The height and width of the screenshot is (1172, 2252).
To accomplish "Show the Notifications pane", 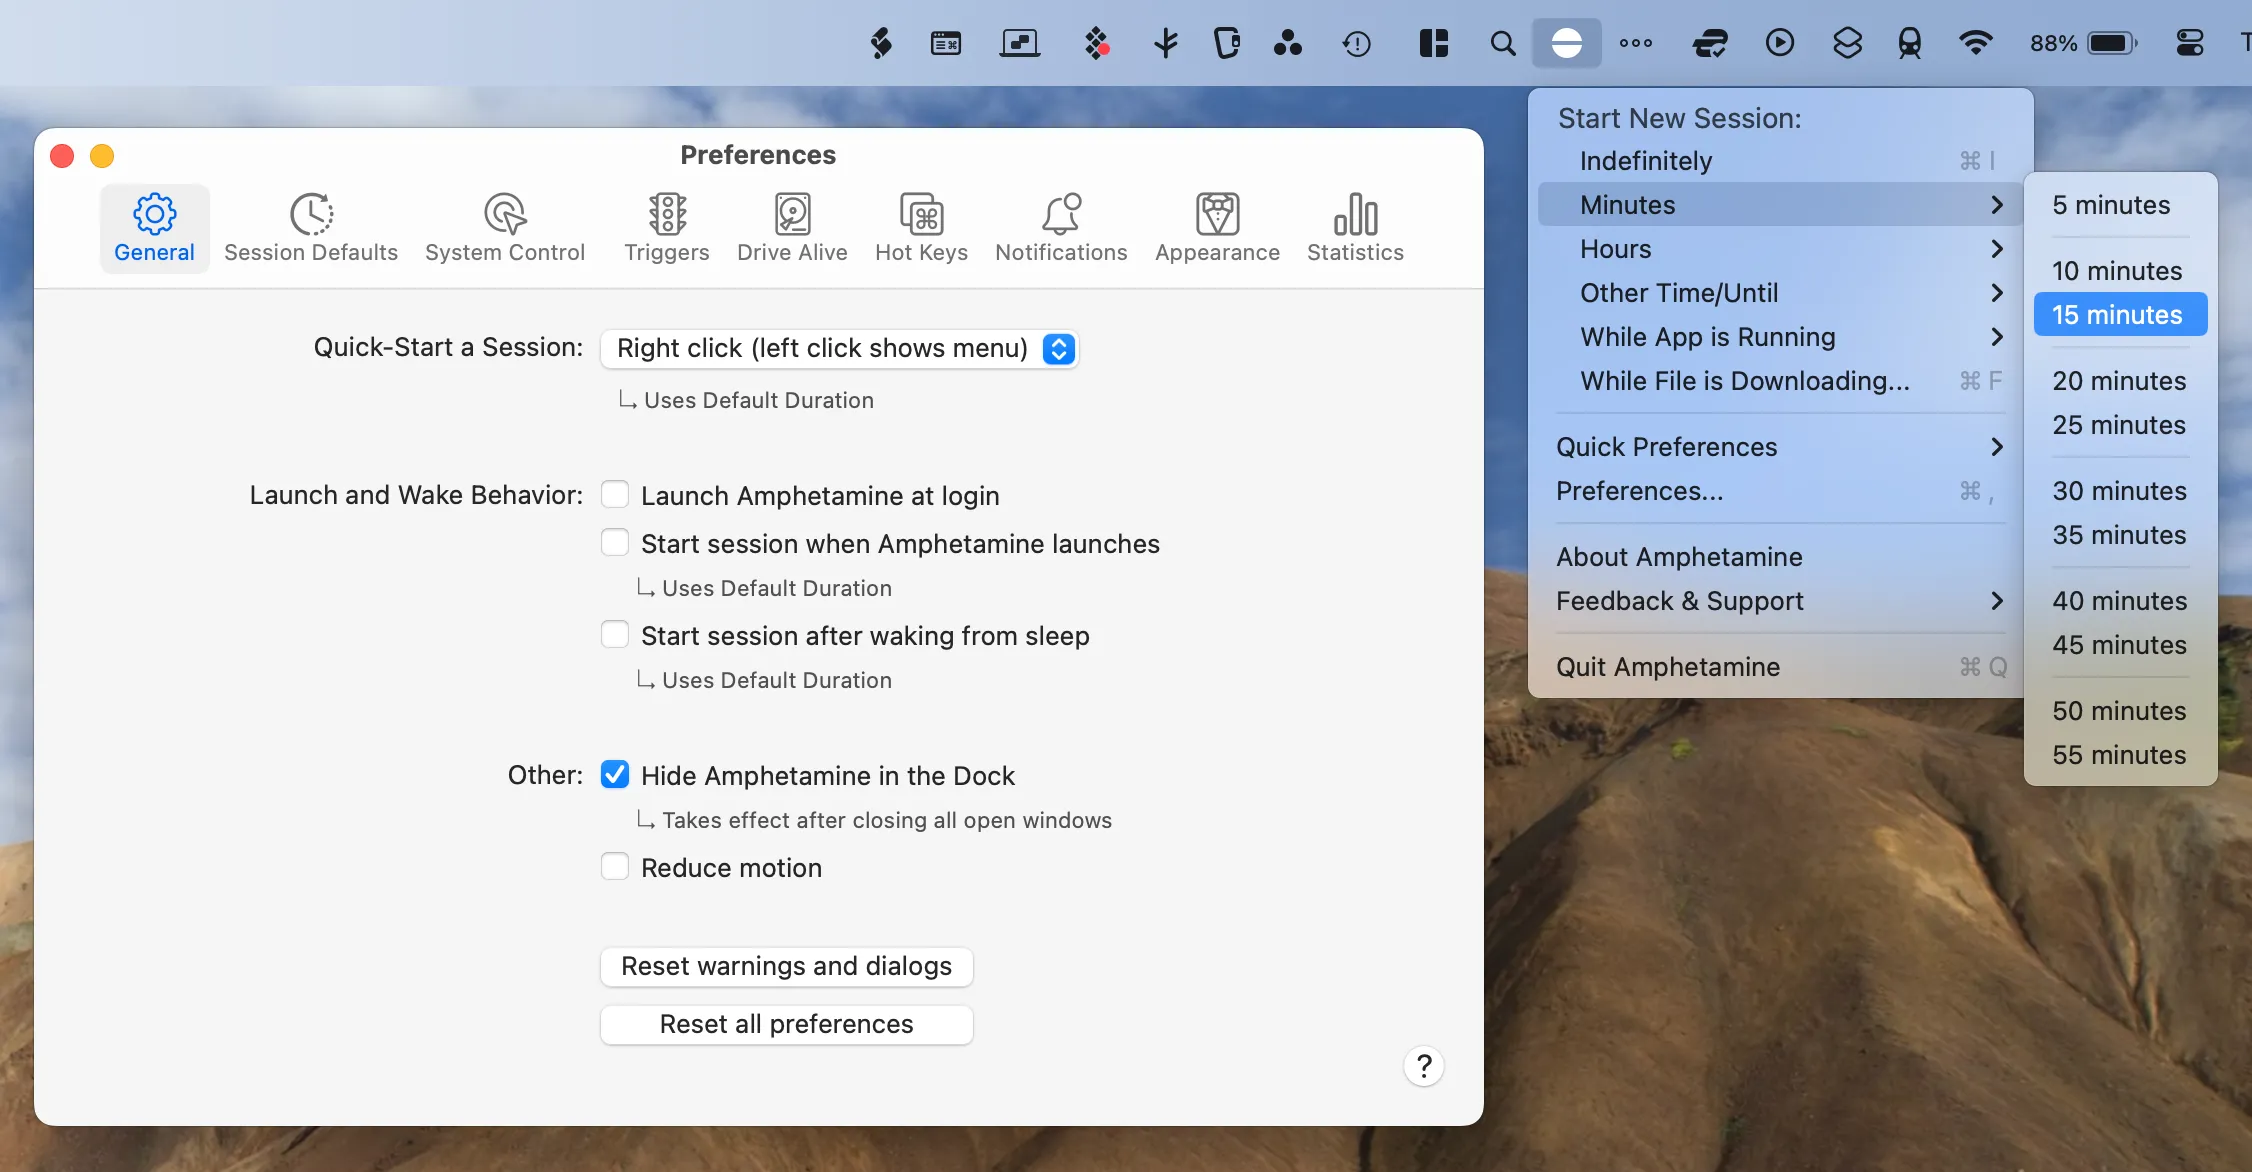I will pyautogui.click(x=1061, y=228).
